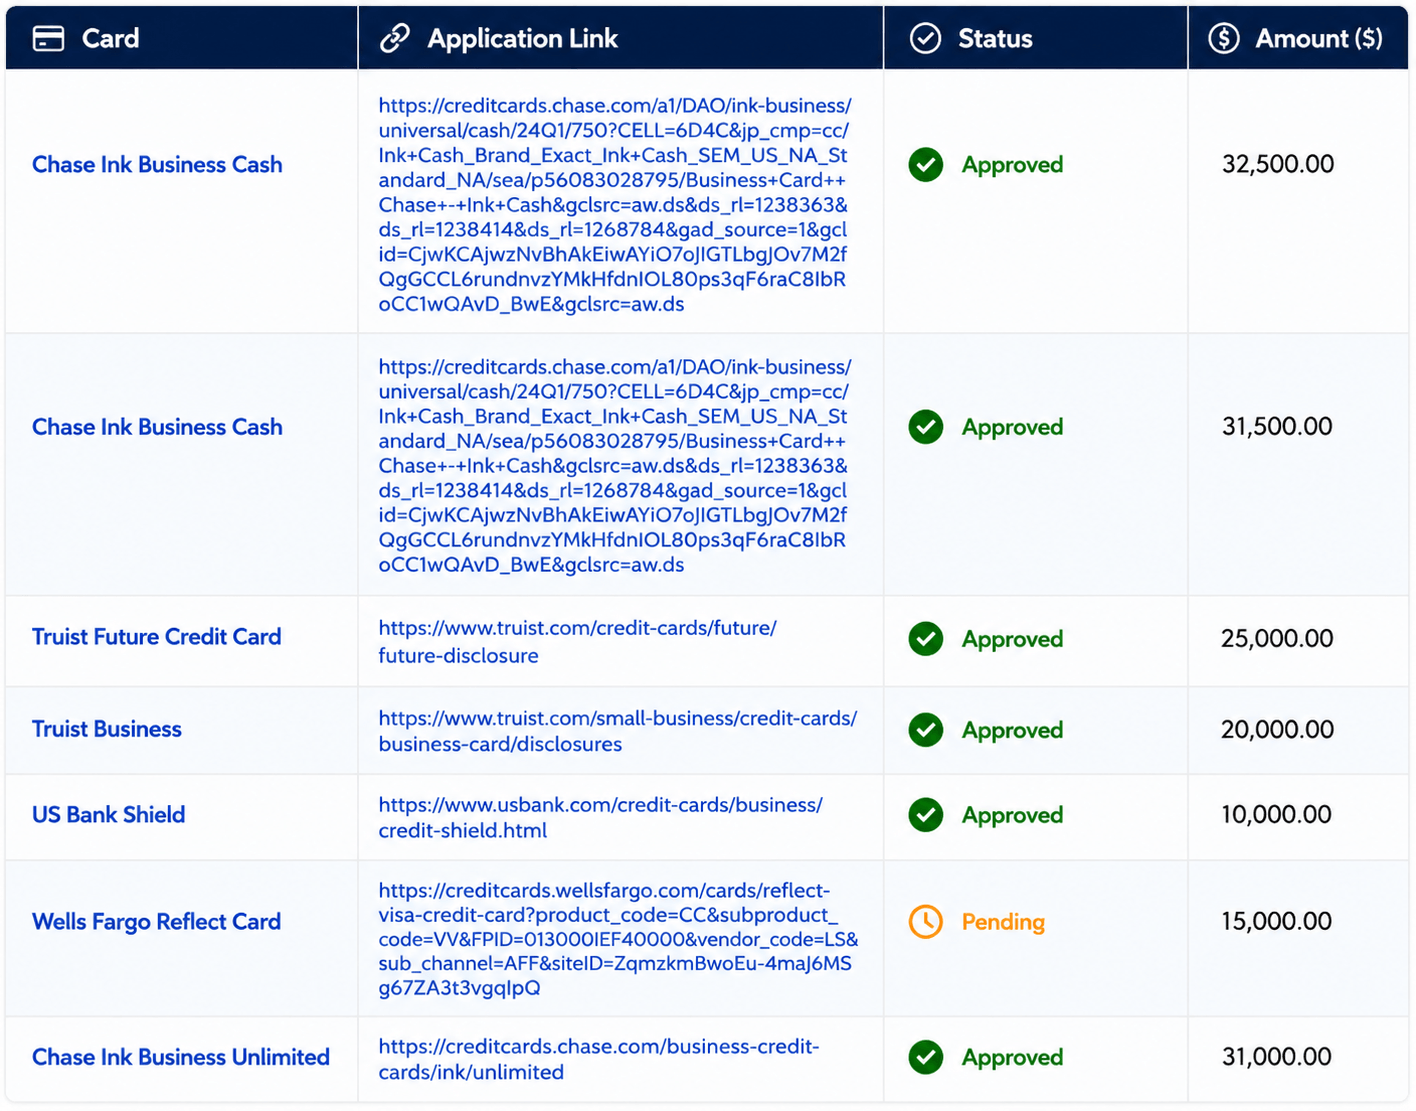Click the Amount ($) column header
The image size is (1416, 1111).
1298,38
